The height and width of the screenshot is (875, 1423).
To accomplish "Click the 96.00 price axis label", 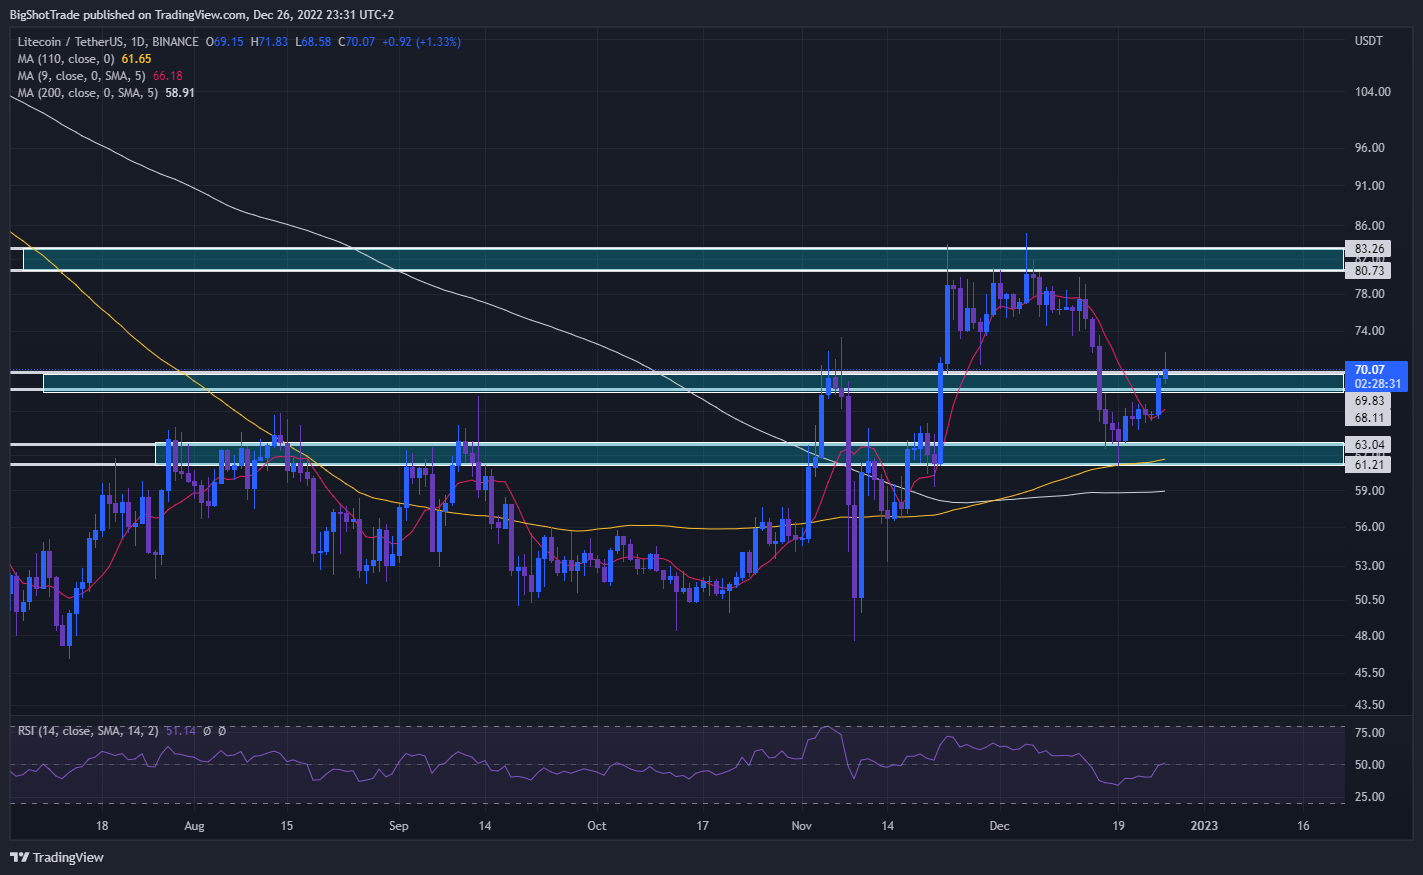I will [x=1369, y=148].
